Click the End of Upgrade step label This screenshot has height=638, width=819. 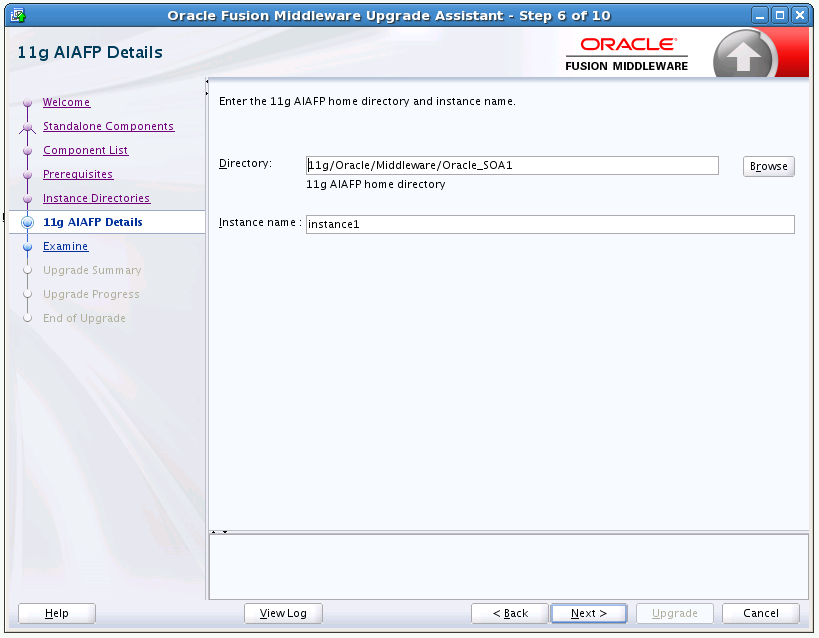[84, 319]
